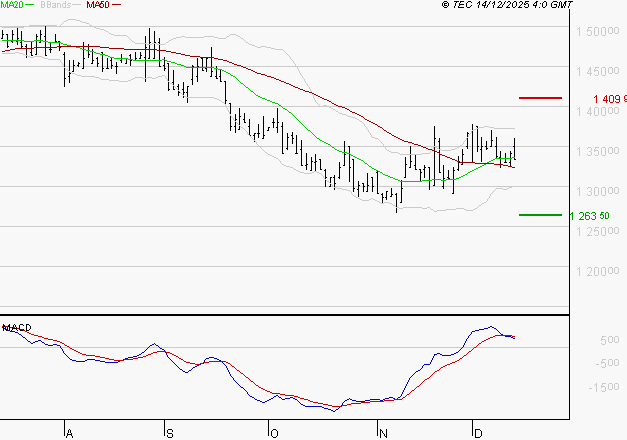627x440 pixels.
Task: Click the TEC 14/12/2025 timestamp text
Action: tap(507, 5)
